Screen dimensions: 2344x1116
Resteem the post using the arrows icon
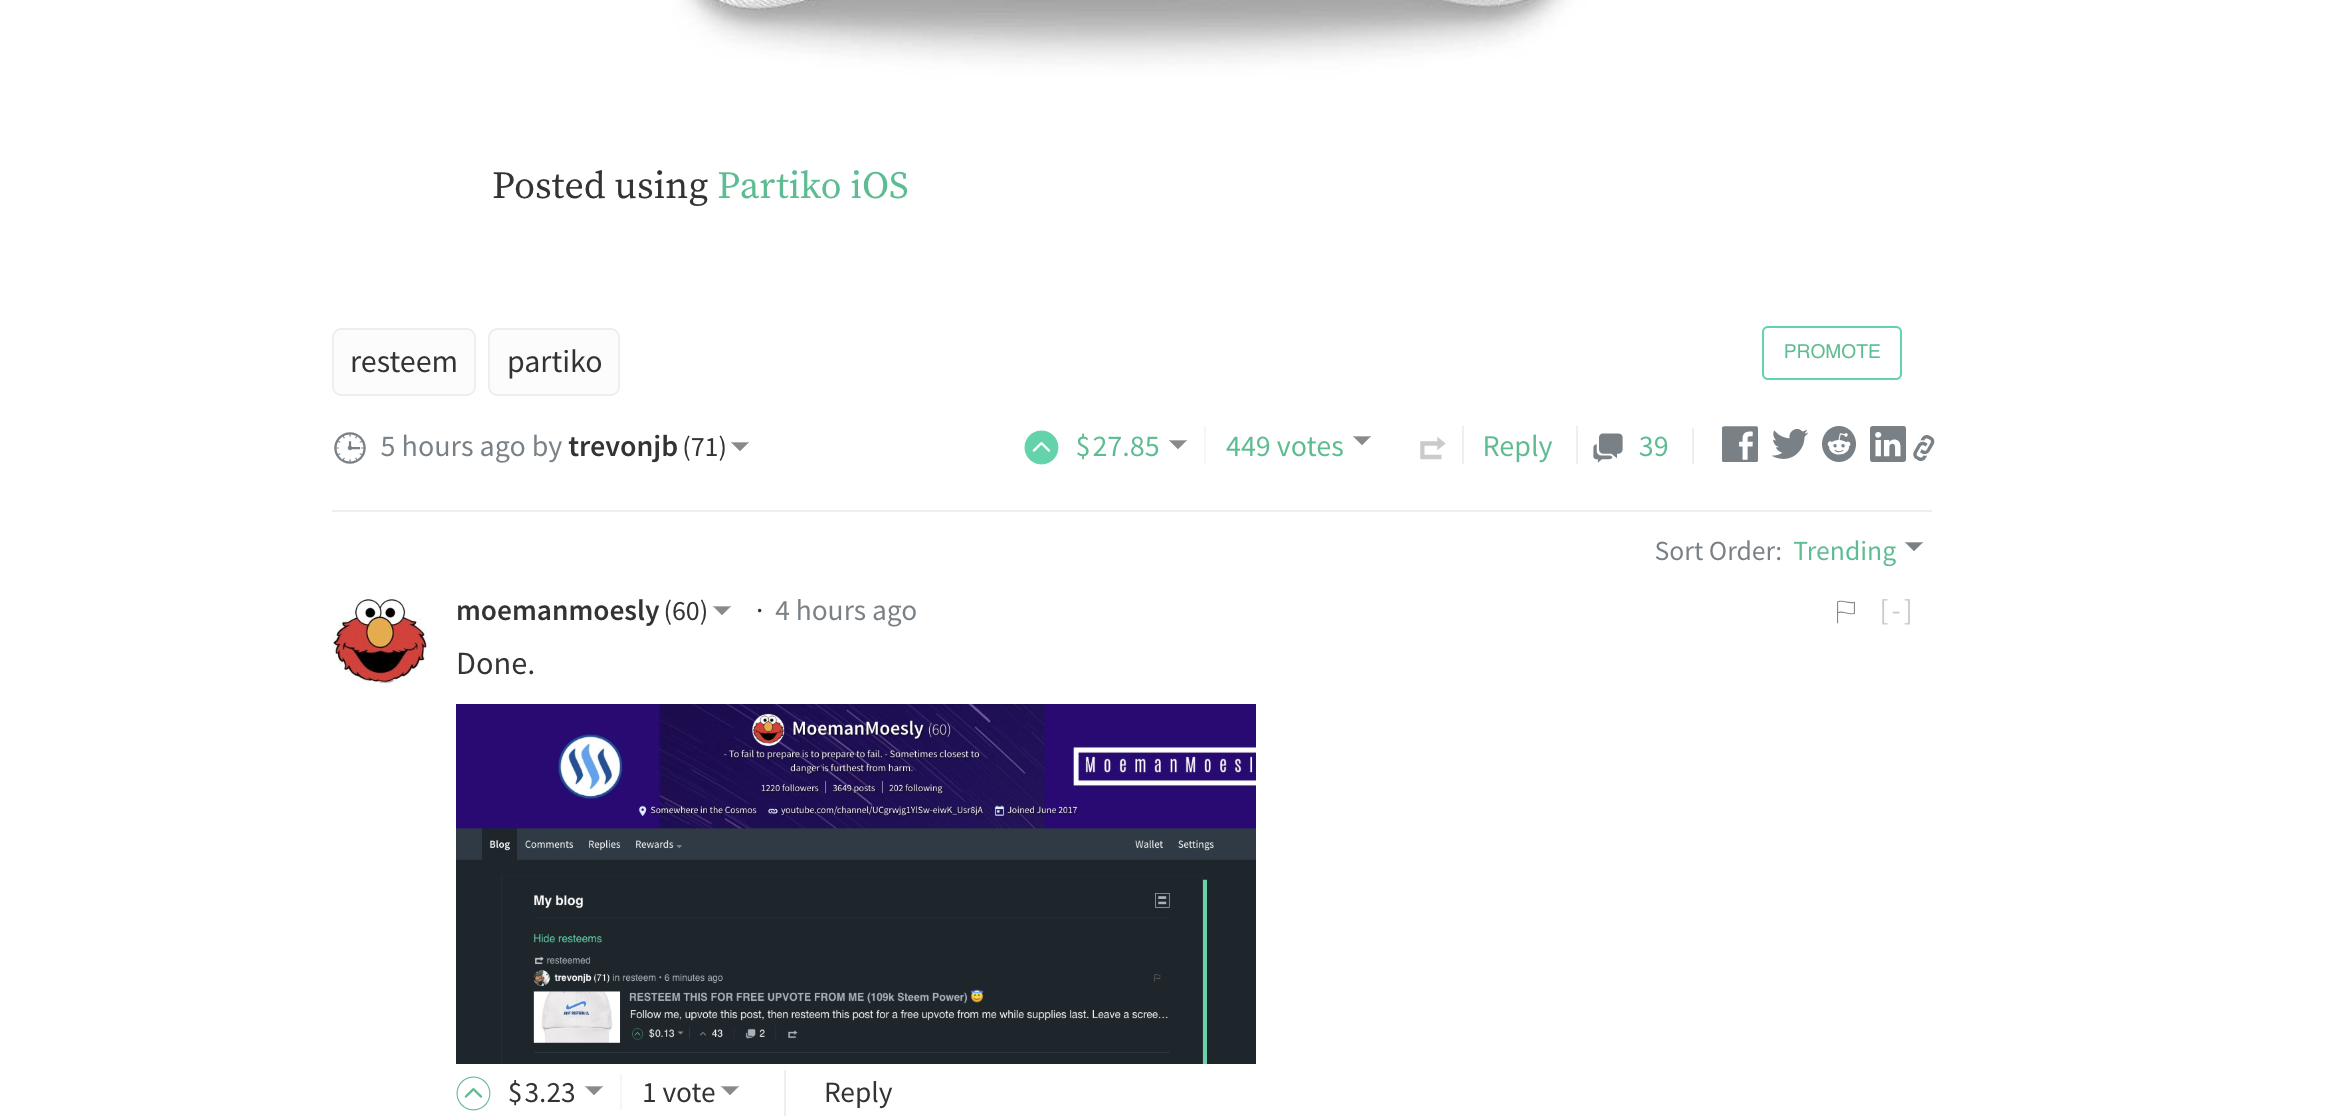[x=1431, y=447]
